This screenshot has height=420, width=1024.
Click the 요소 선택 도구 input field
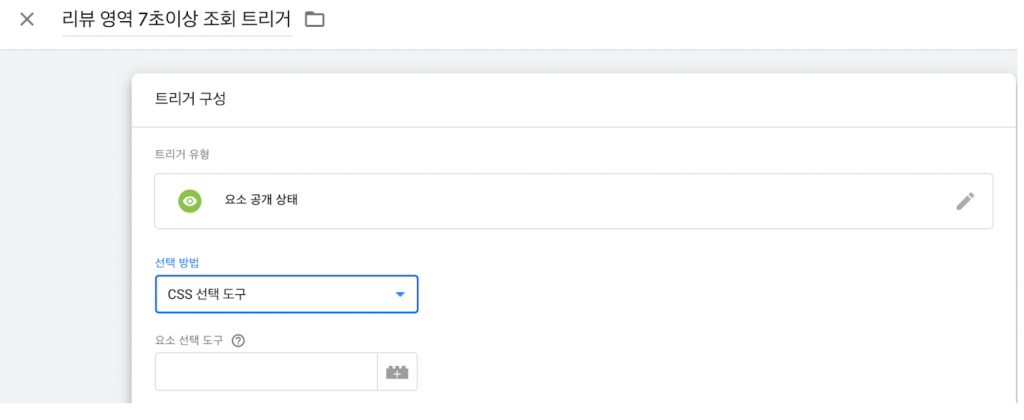pos(266,372)
